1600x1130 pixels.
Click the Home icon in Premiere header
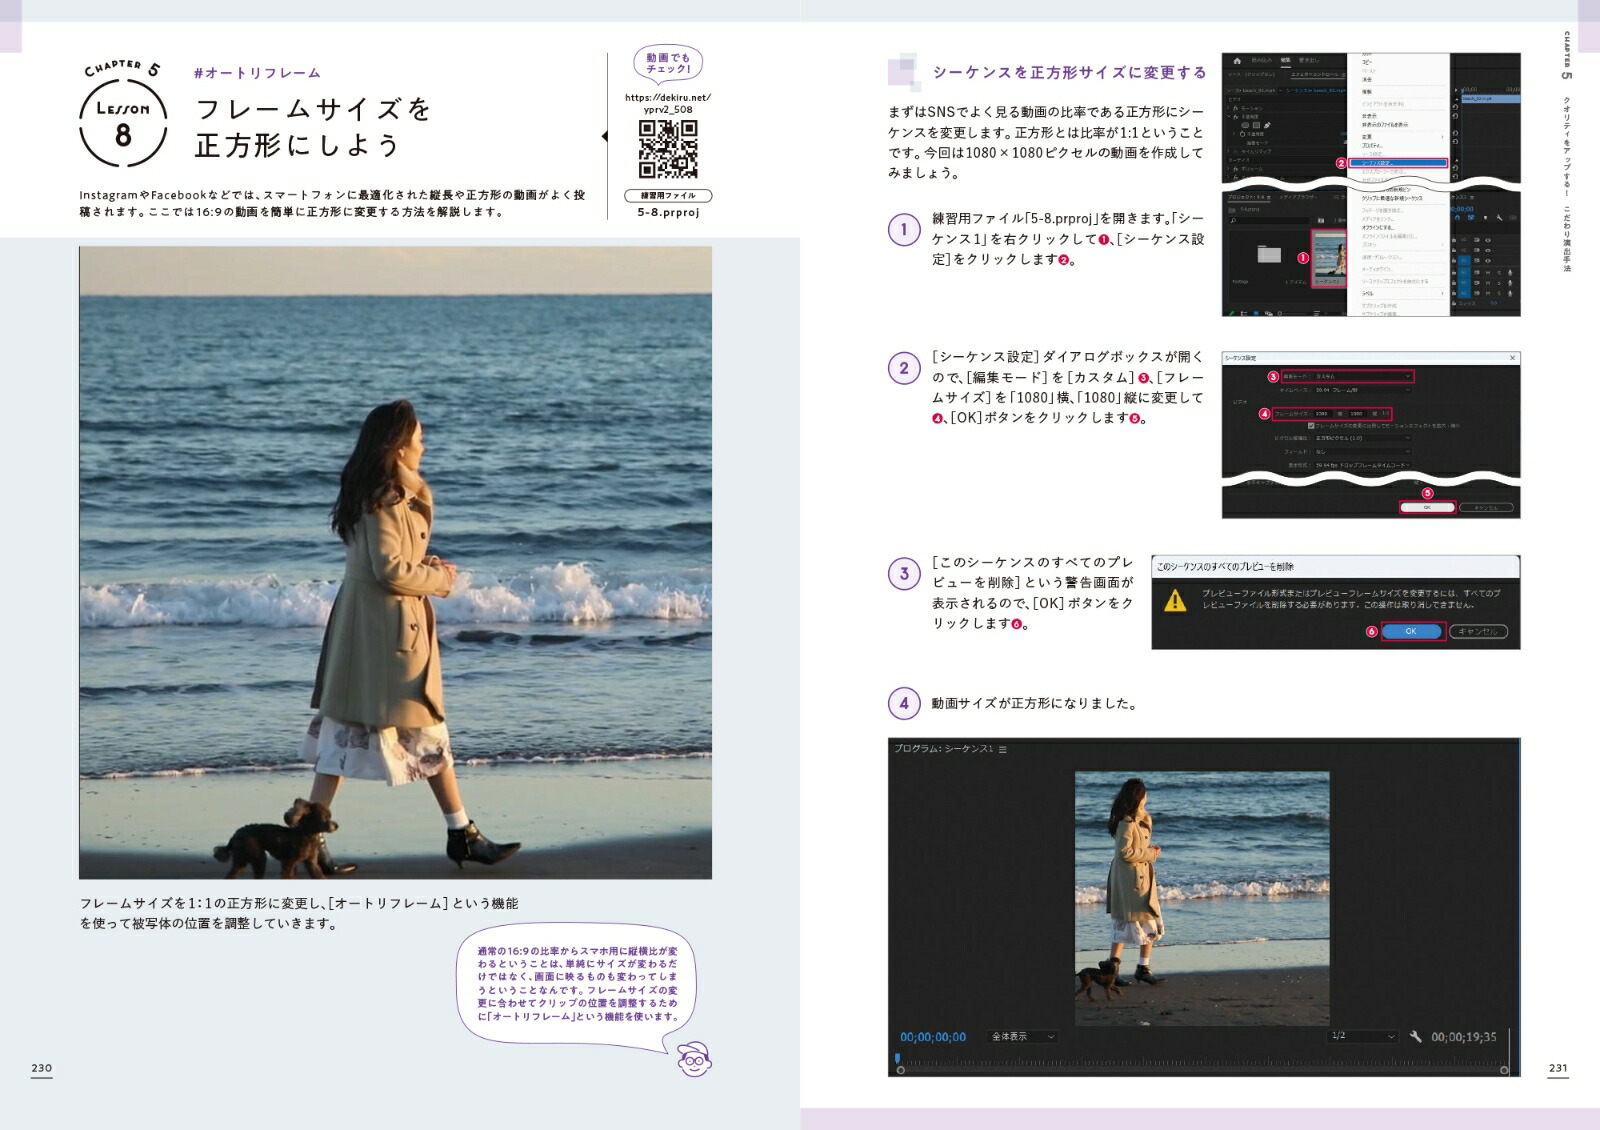[1236, 61]
